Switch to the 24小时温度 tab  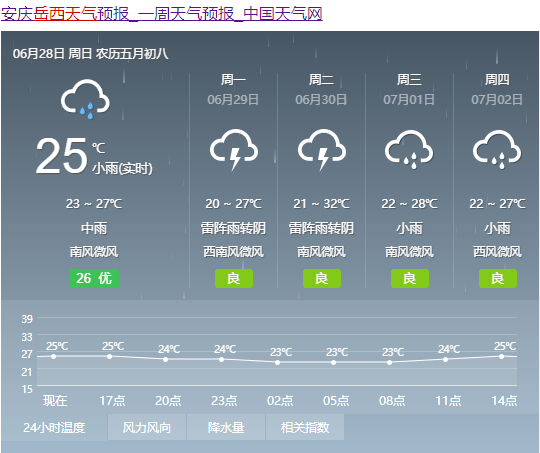tap(54, 428)
